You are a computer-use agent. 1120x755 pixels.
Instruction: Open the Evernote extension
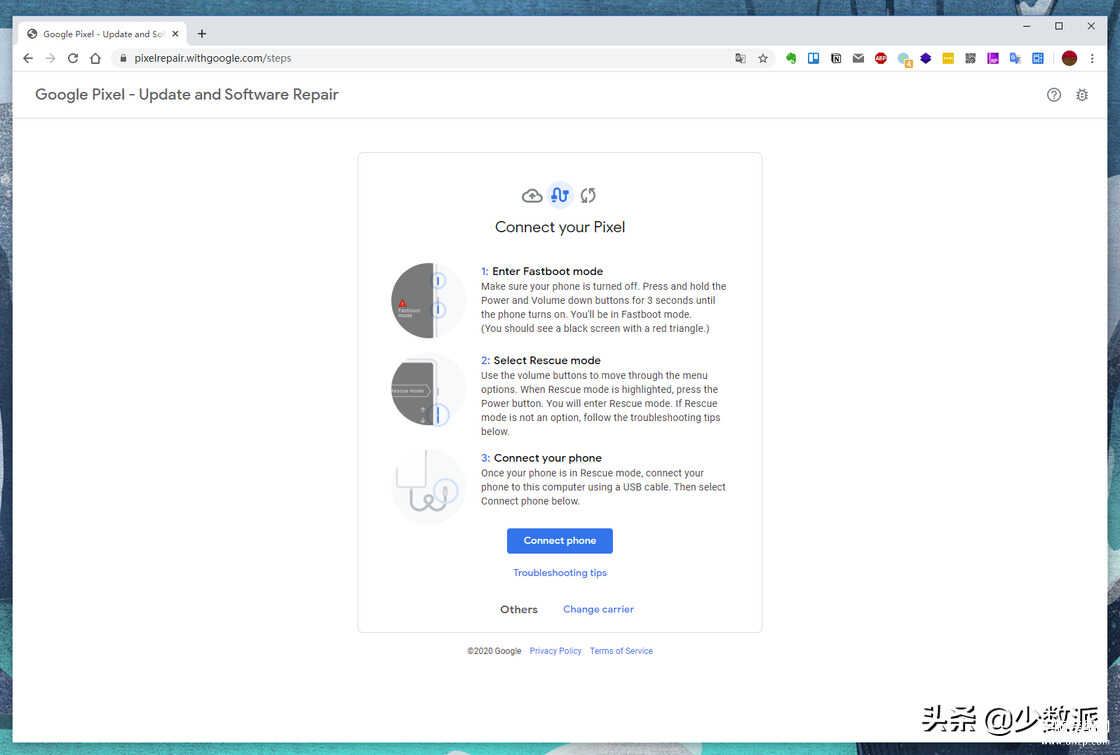click(791, 59)
